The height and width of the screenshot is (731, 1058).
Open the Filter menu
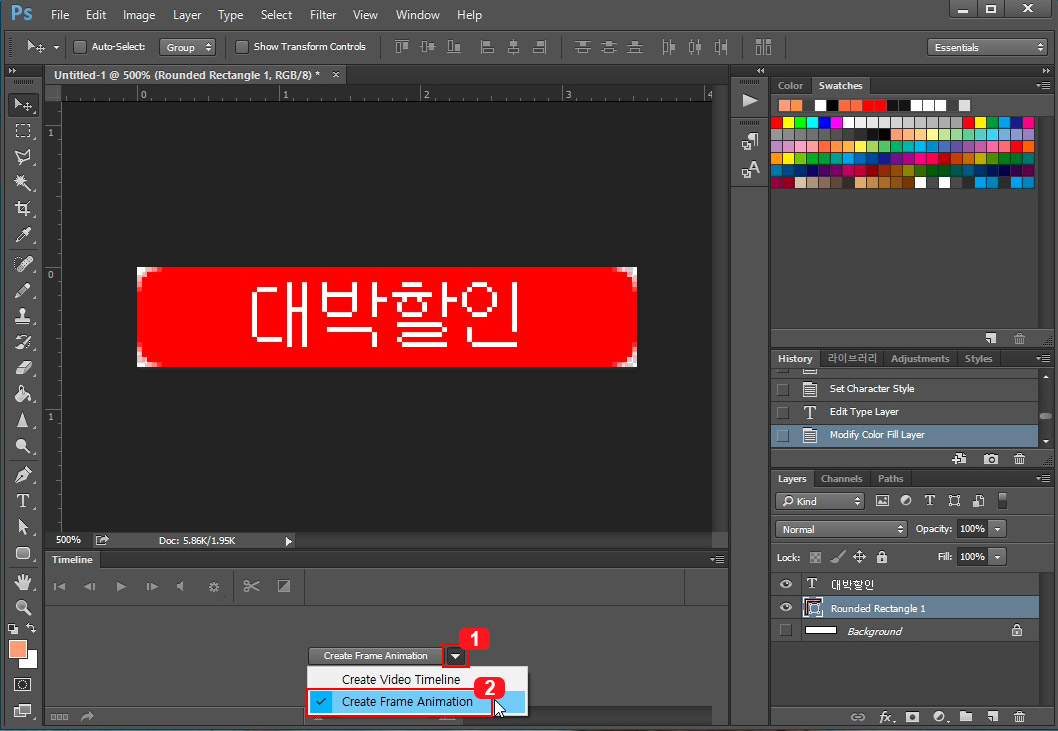point(322,14)
